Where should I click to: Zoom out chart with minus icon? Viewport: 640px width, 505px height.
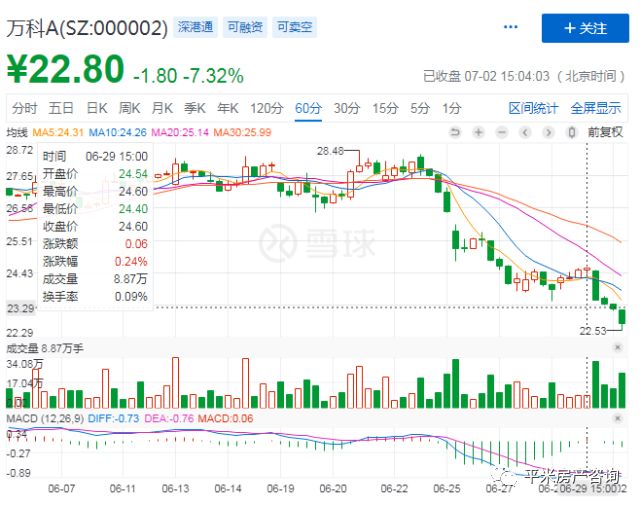pyautogui.click(x=502, y=132)
